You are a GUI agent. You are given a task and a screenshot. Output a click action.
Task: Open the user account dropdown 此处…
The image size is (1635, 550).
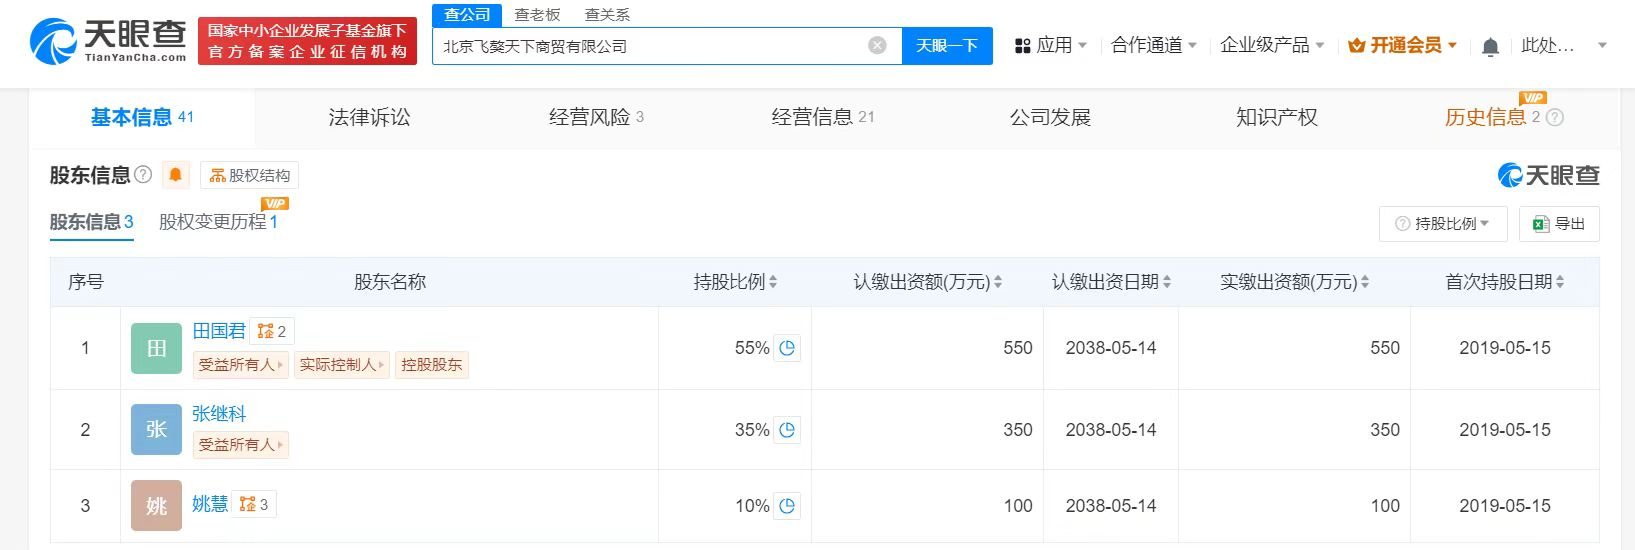[x=1564, y=45]
